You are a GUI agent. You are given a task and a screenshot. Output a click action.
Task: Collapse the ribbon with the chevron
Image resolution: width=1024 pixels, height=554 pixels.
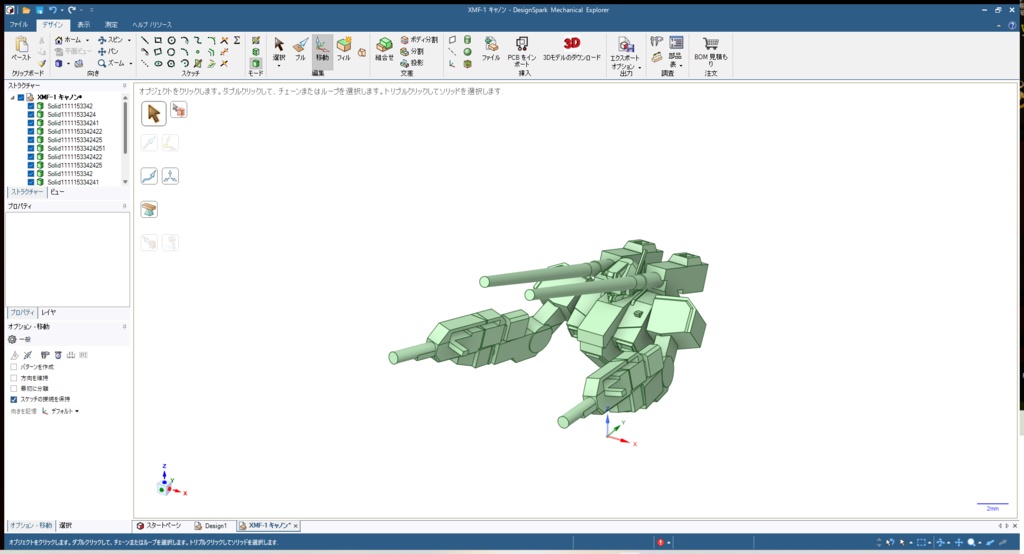click(x=999, y=25)
